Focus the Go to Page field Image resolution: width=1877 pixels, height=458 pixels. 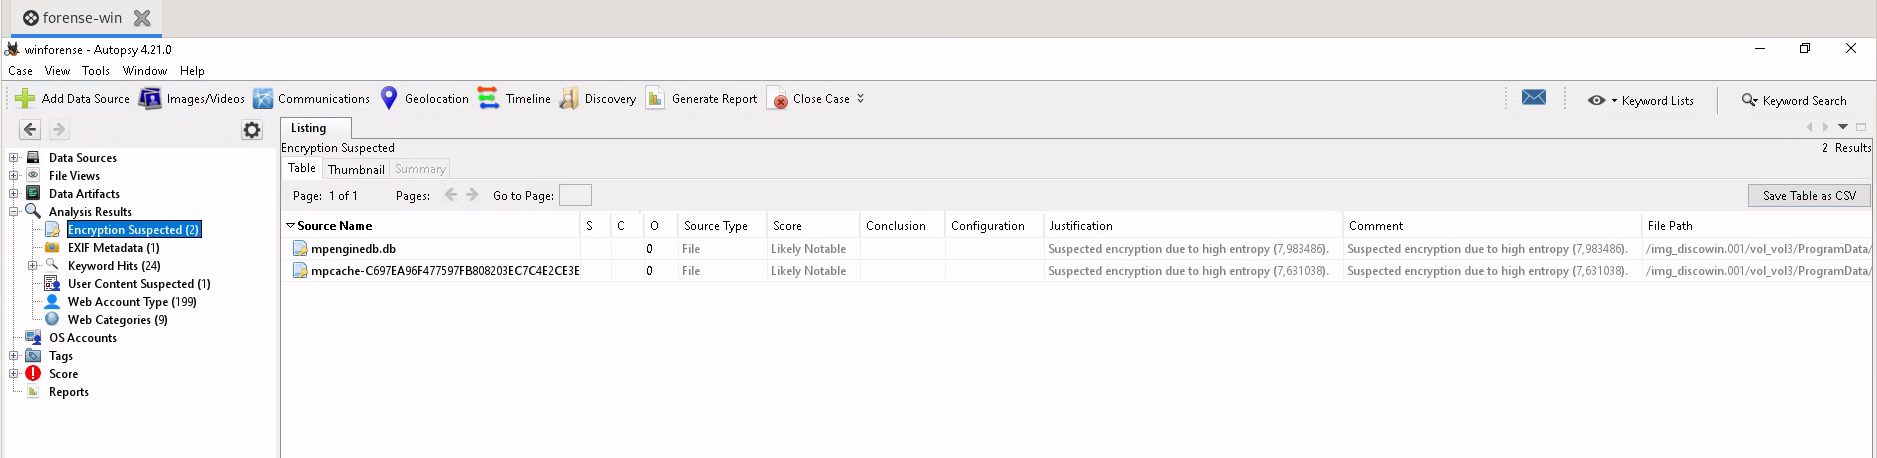(575, 195)
